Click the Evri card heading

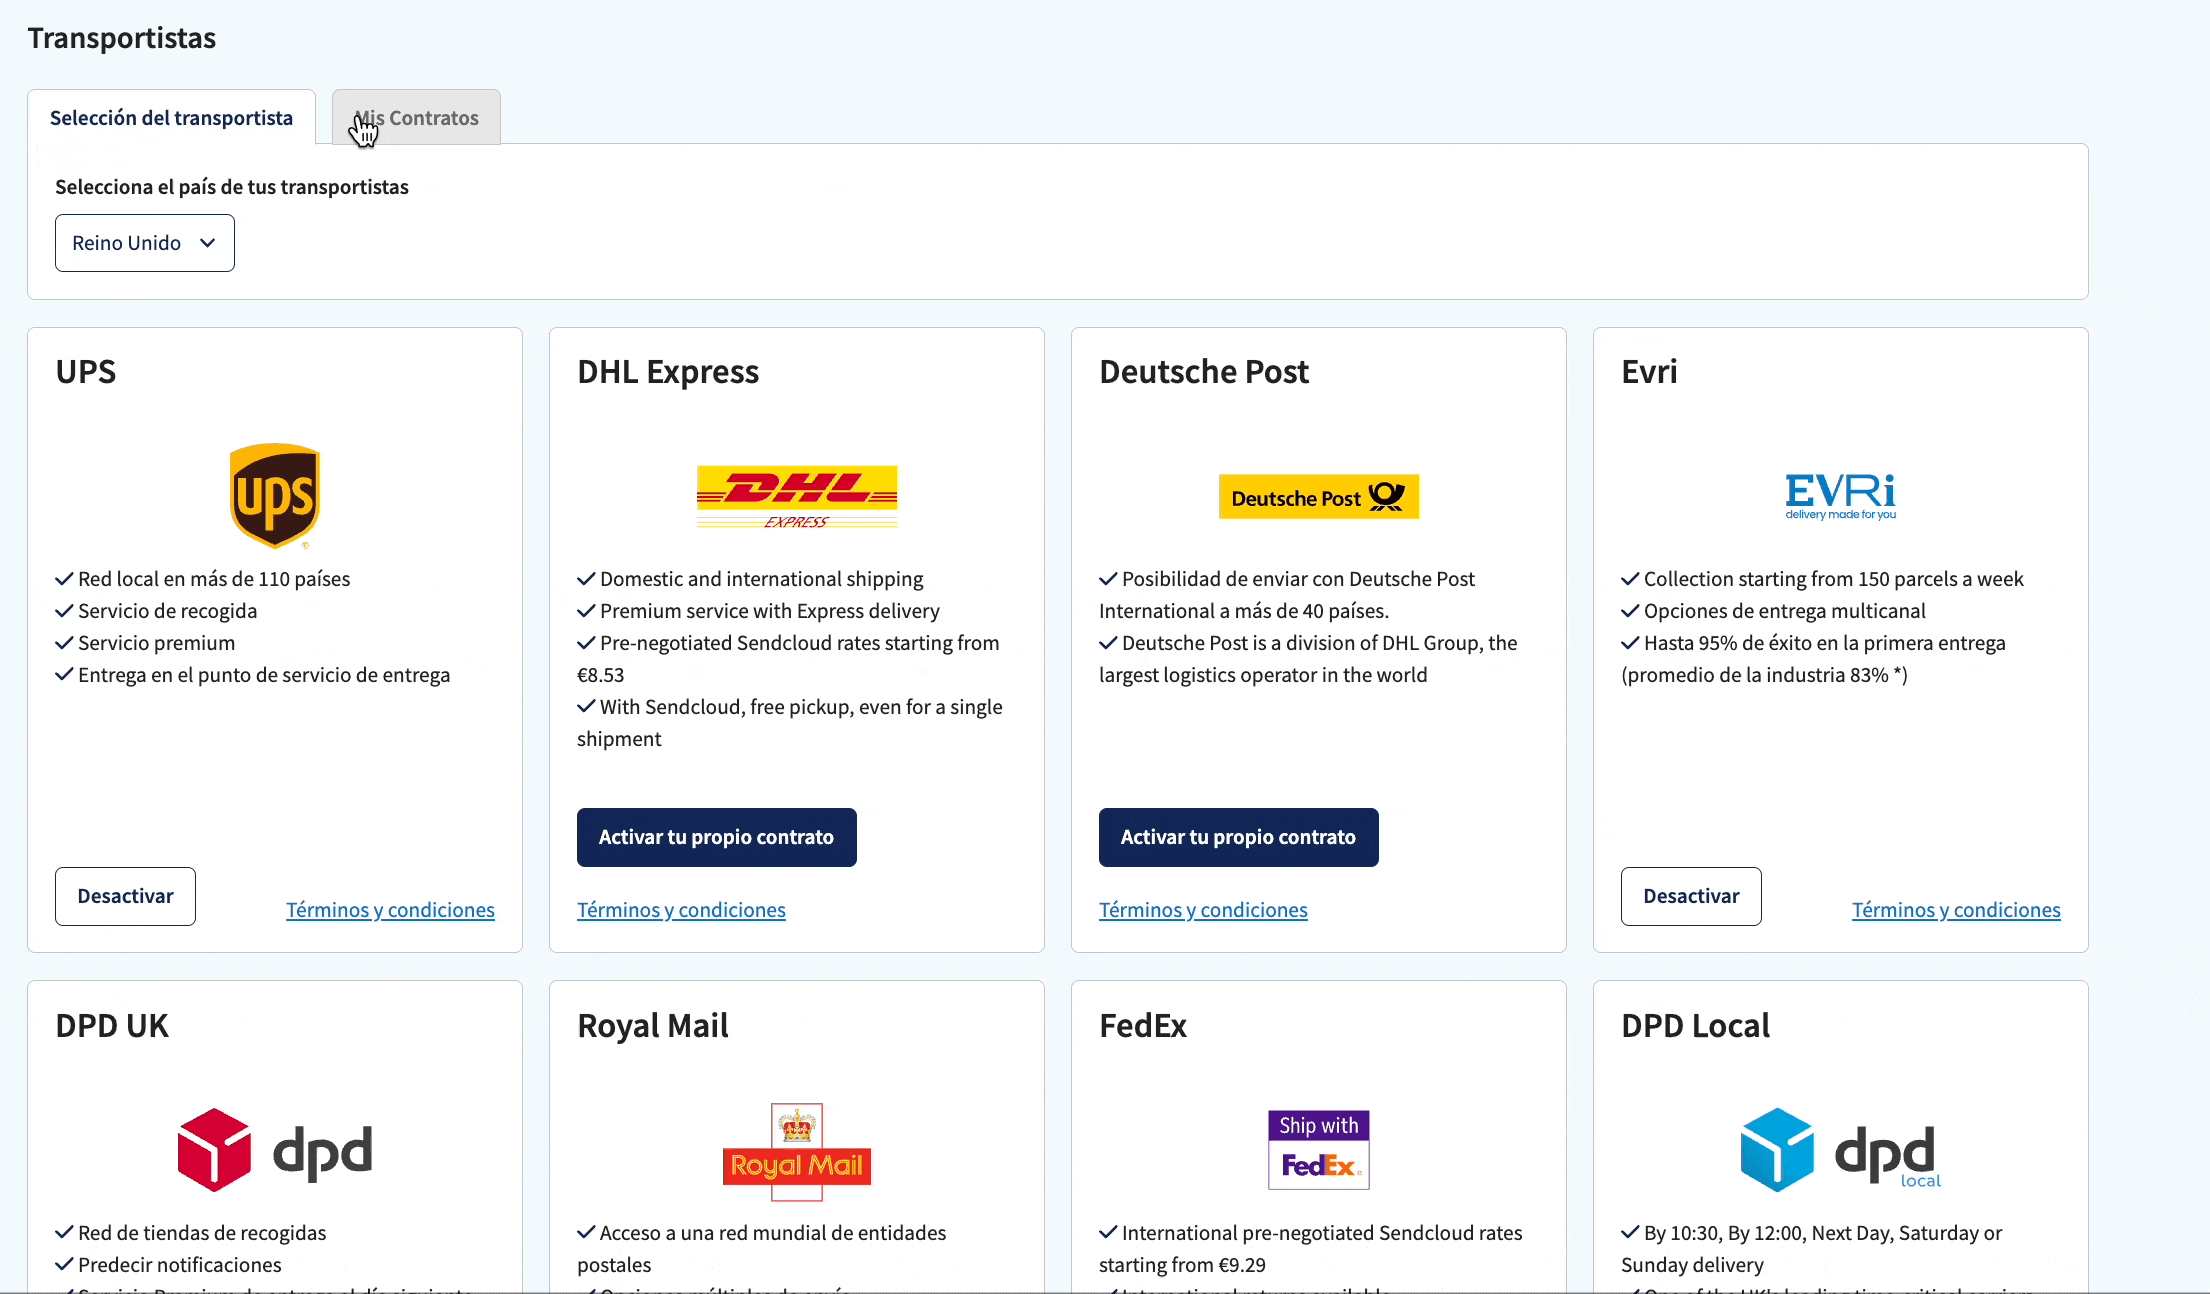[x=1649, y=372]
